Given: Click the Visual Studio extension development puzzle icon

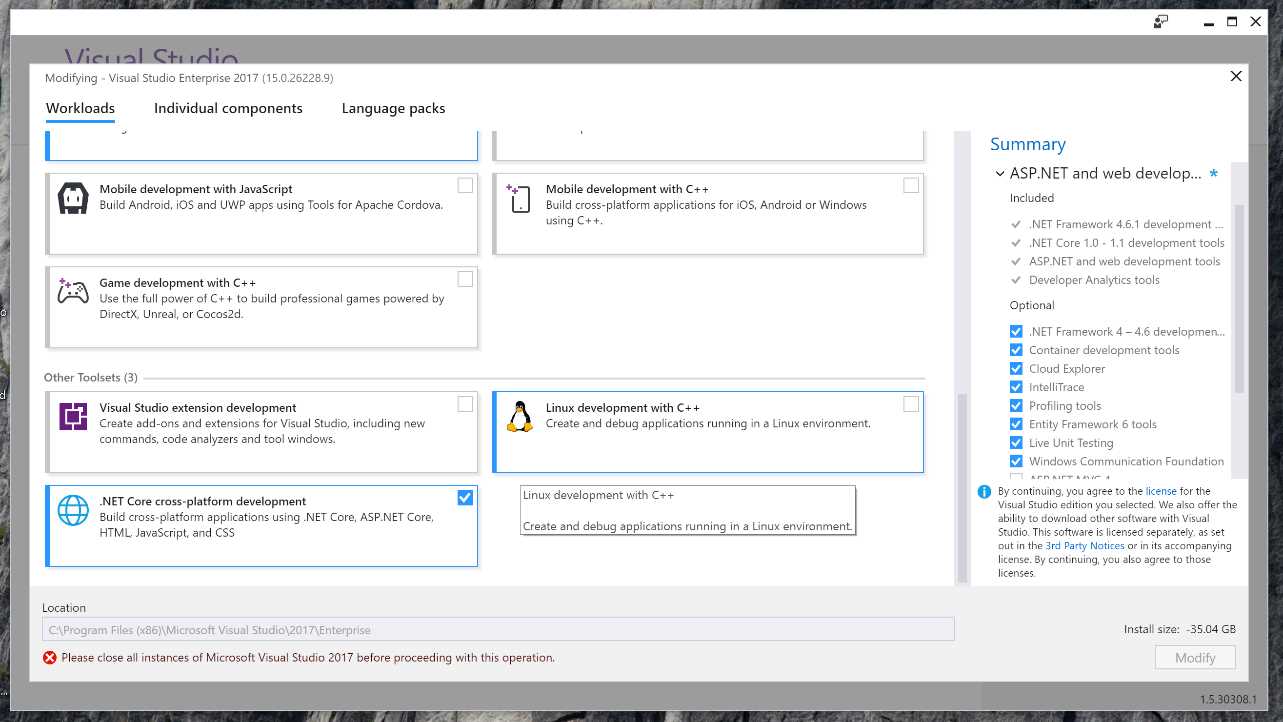Looking at the screenshot, I should click(71, 418).
